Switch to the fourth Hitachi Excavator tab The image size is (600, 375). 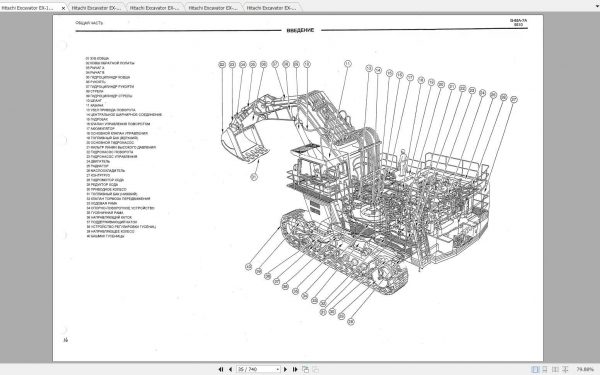(x=213, y=8)
